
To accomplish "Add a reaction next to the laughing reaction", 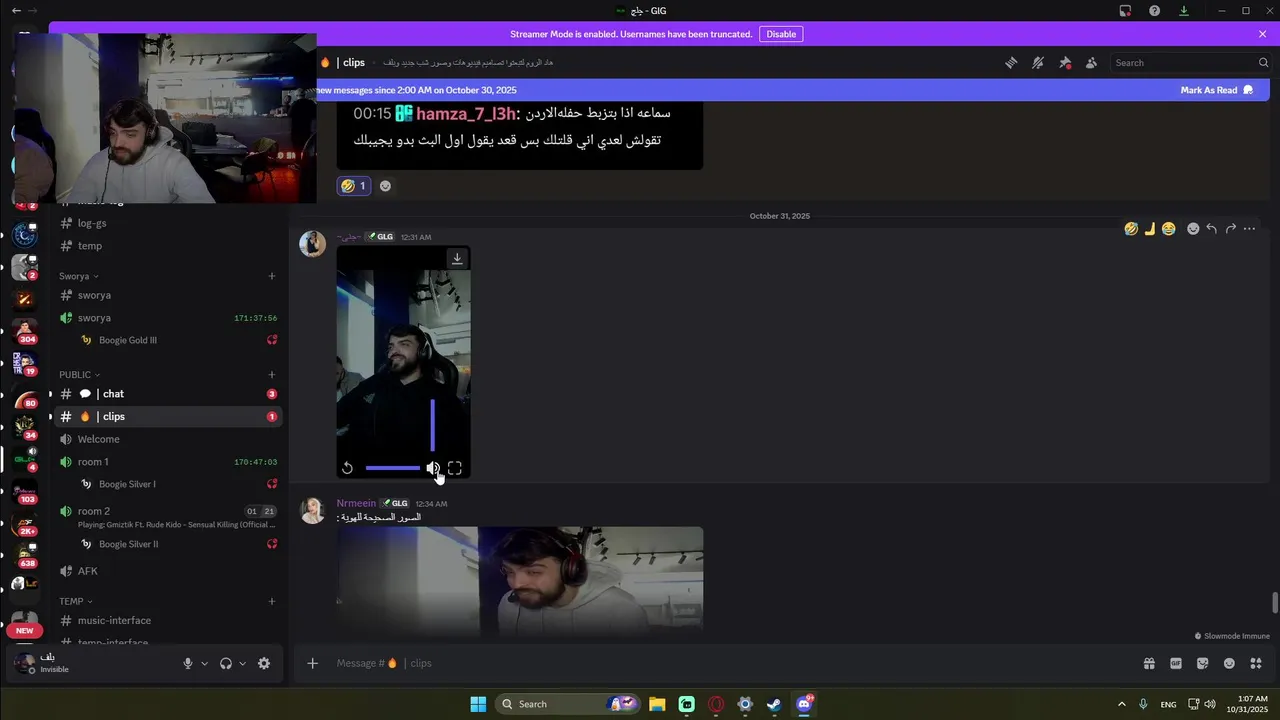I will point(385,186).
